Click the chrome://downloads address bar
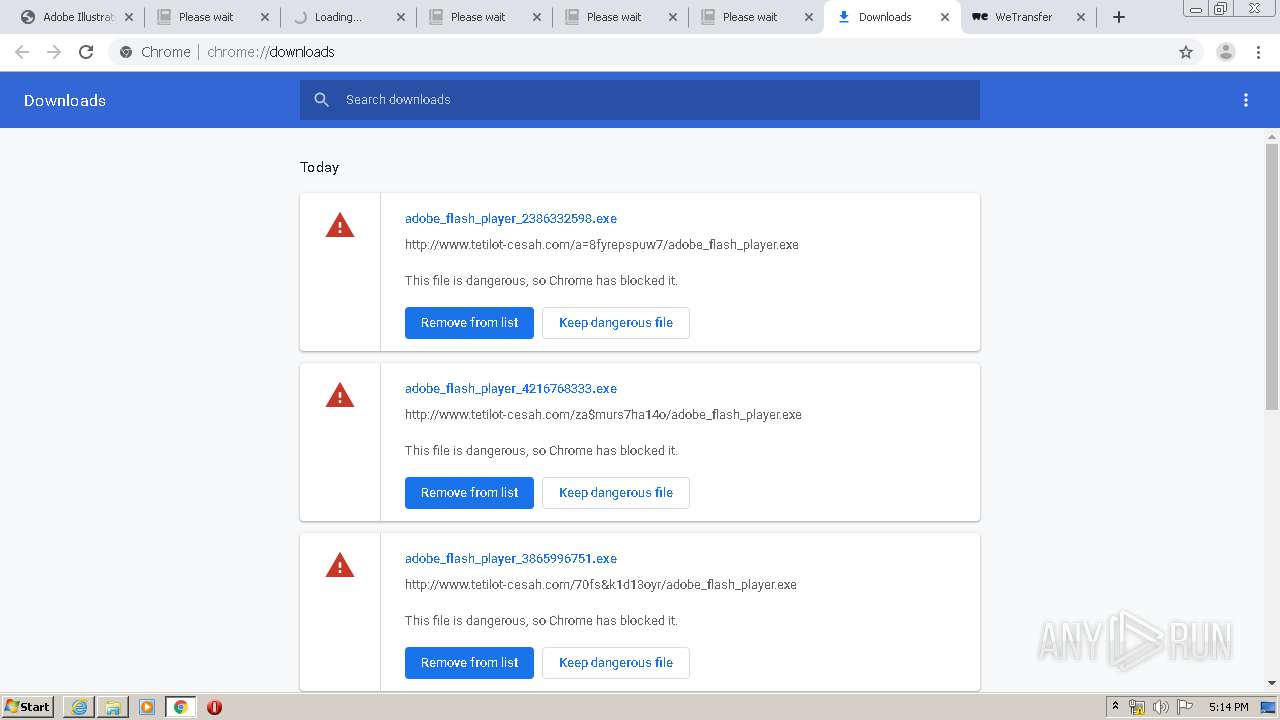Screen dimensions: 1280x720 [640, 52]
